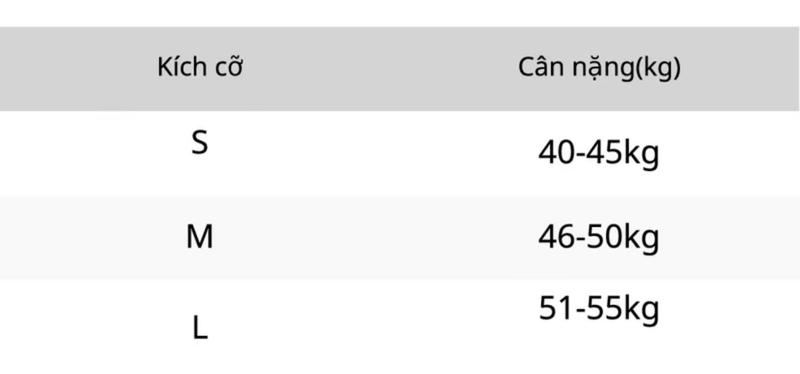Click the gray table header row
This screenshot has height=374, width=800.
399,69
